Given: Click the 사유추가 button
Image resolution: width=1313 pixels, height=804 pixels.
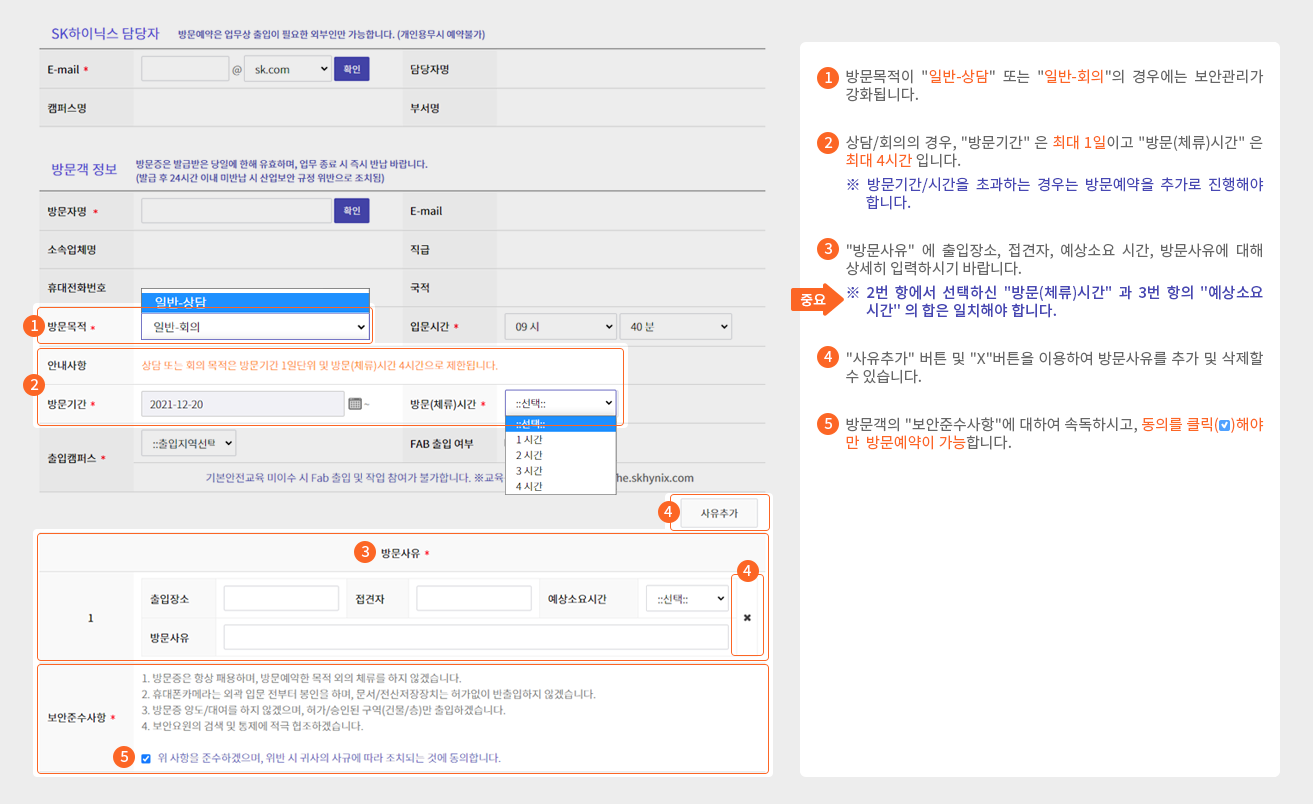Looking at the screenshot, I should 718,513.
